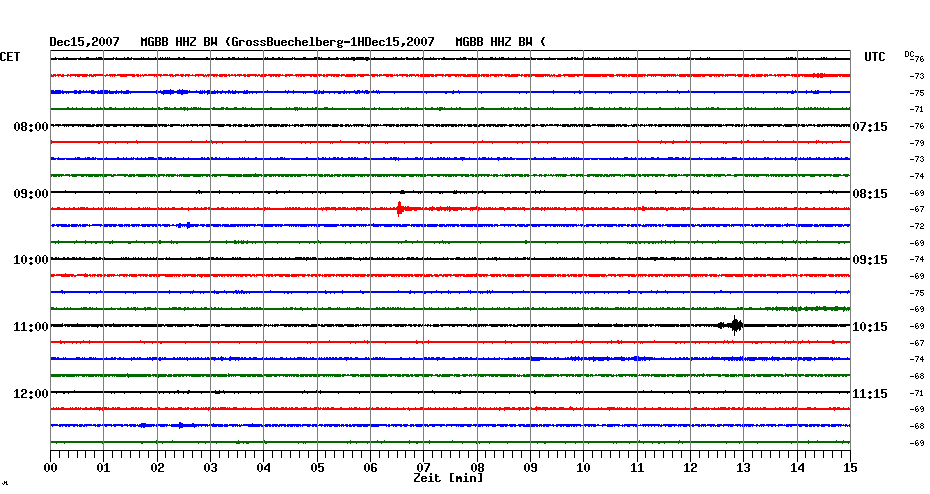
Task: Select the 10:15 UTC time label
Action: coord(870,327)
